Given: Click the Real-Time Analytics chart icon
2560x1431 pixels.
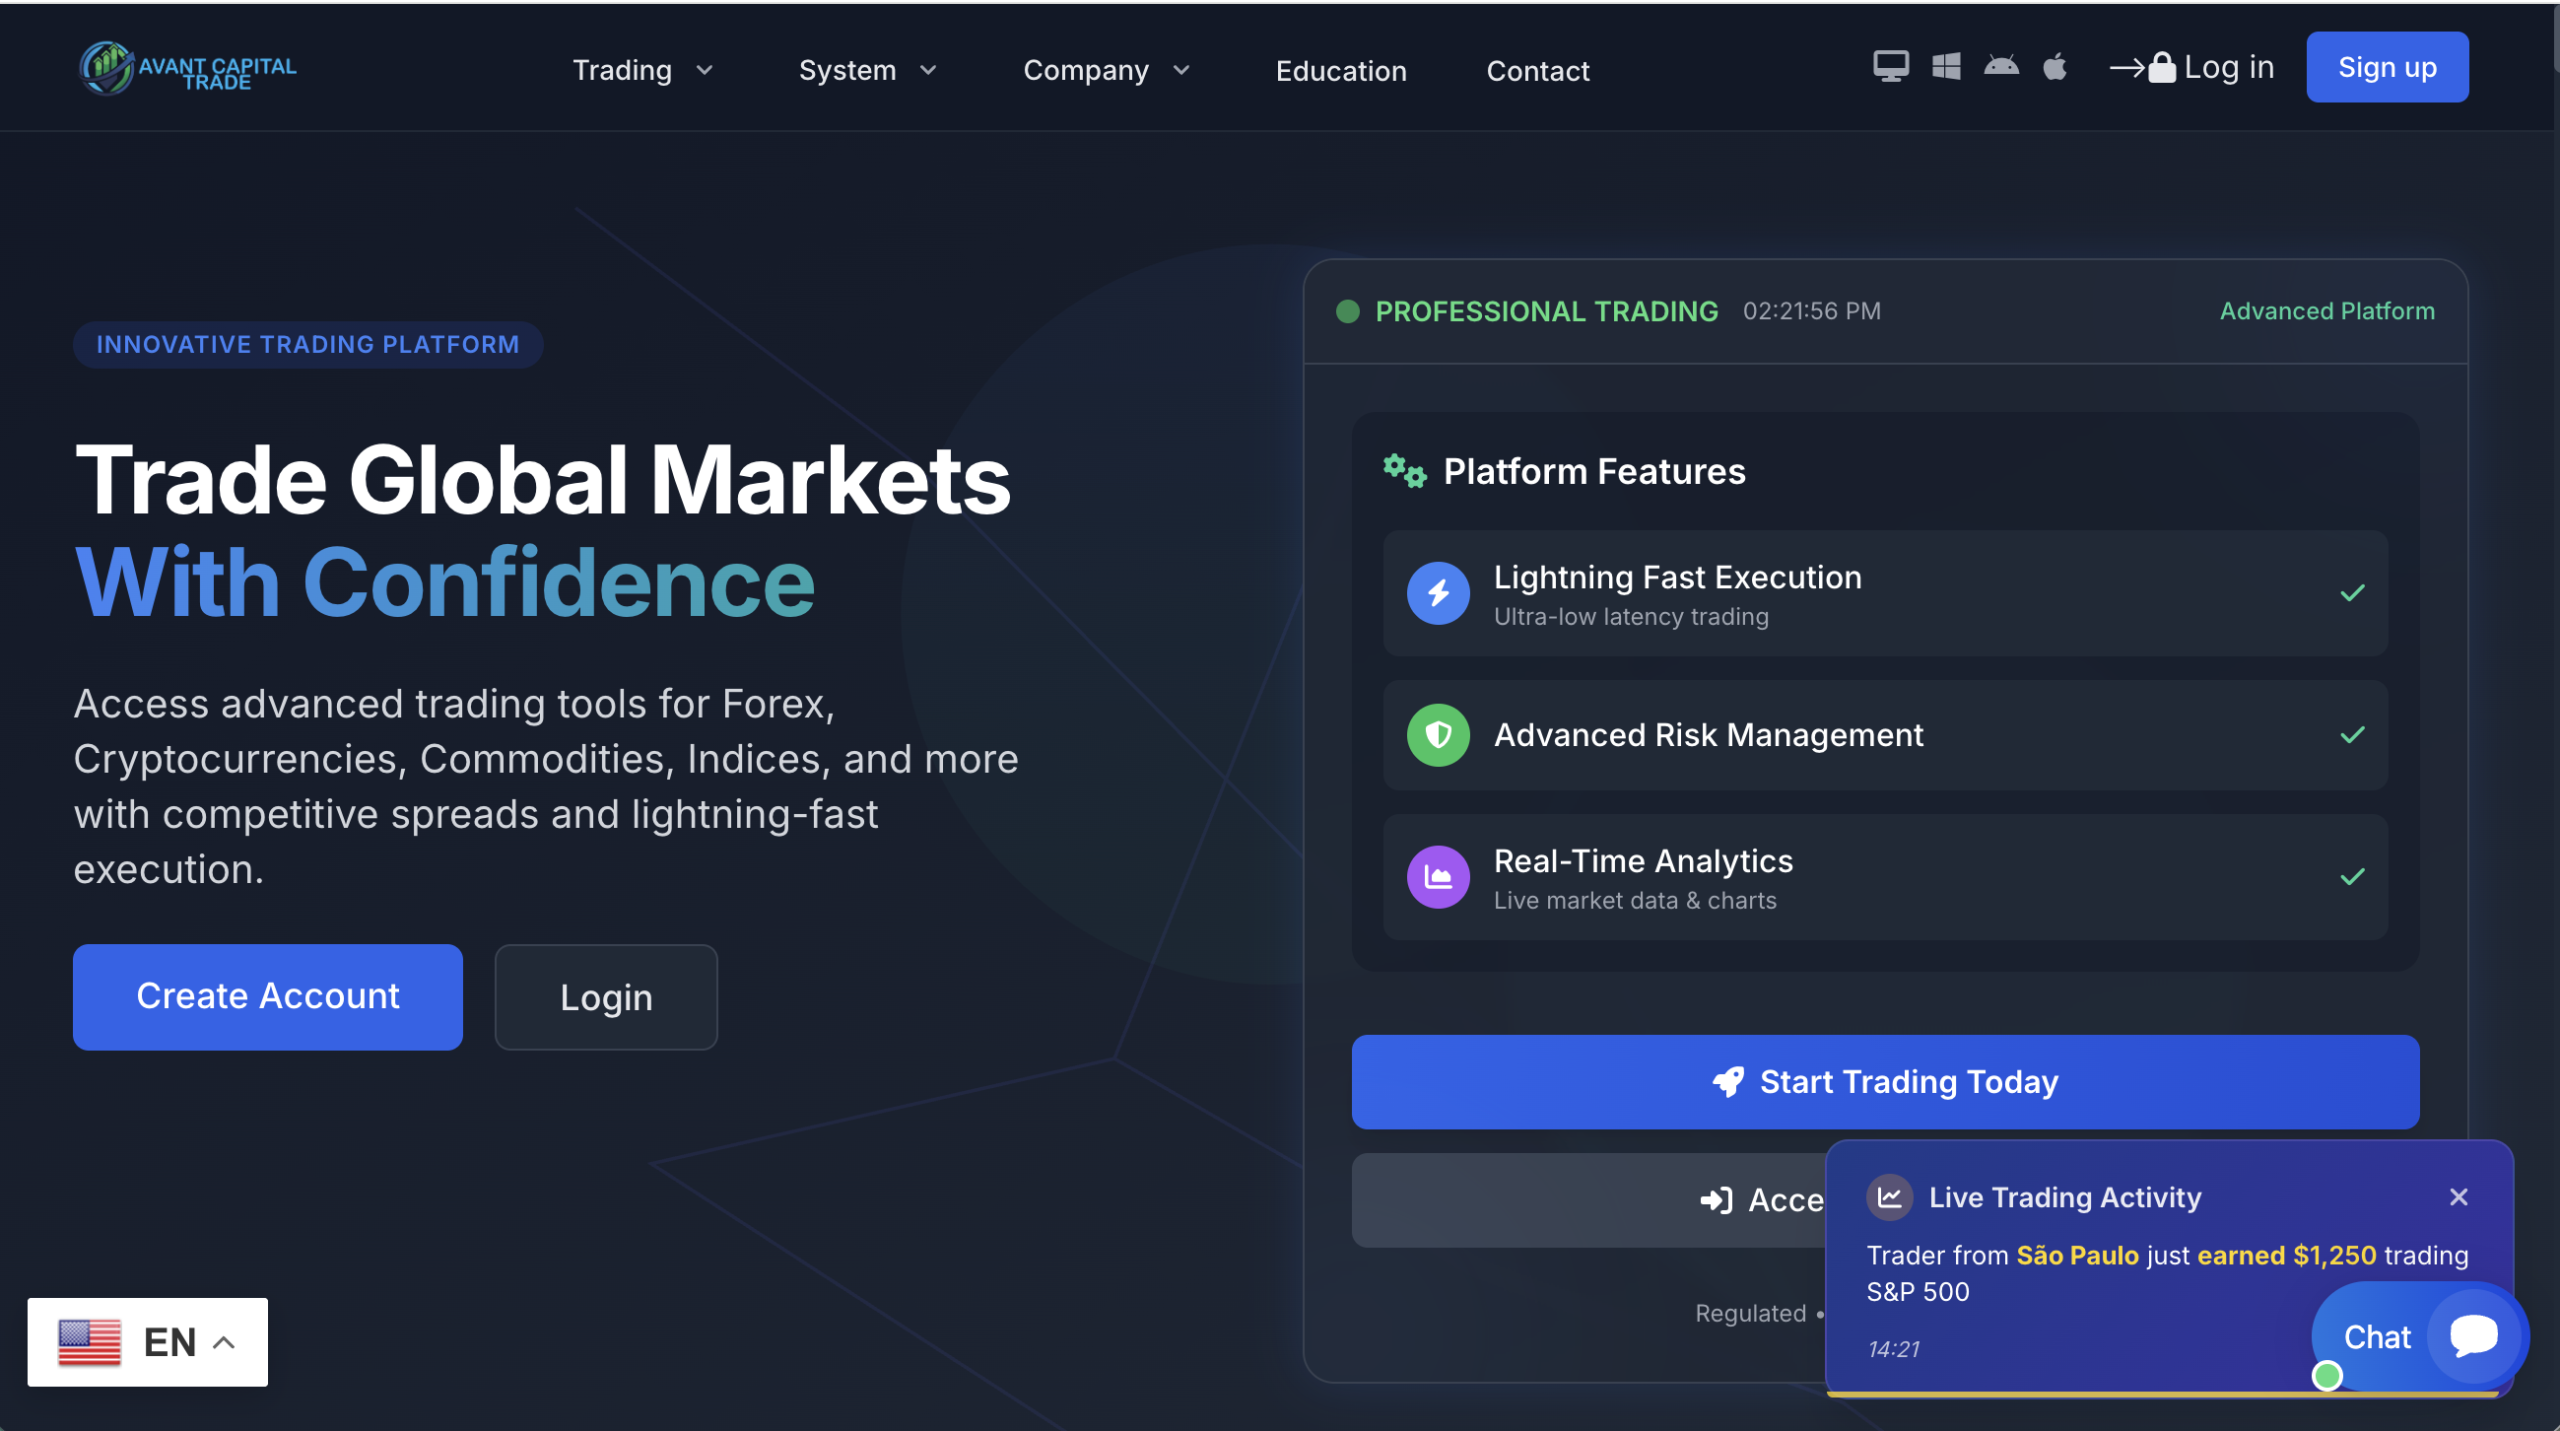Looking at the screenshot, I should pos(1438,877).
